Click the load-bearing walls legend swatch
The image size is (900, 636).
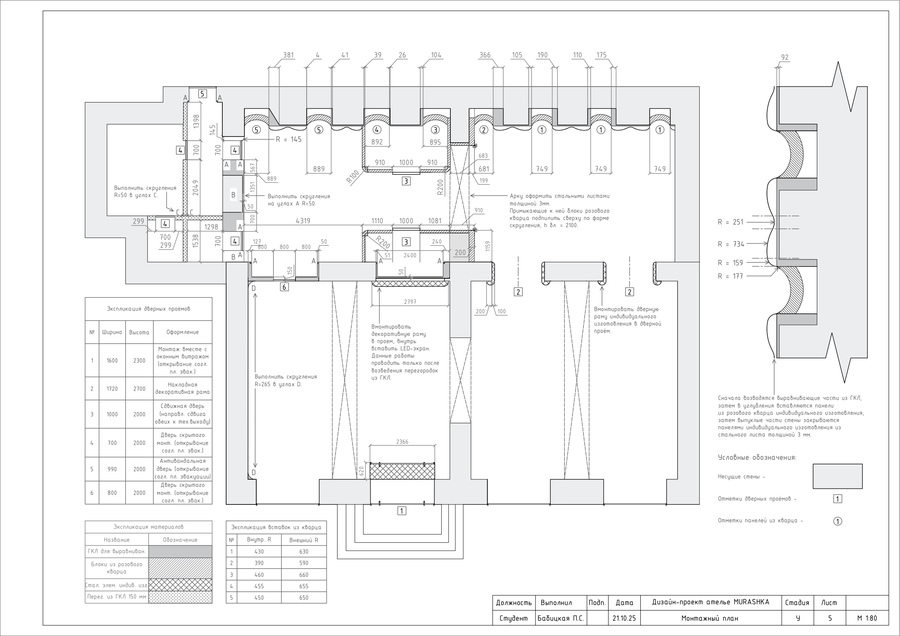tap(837, 476)
